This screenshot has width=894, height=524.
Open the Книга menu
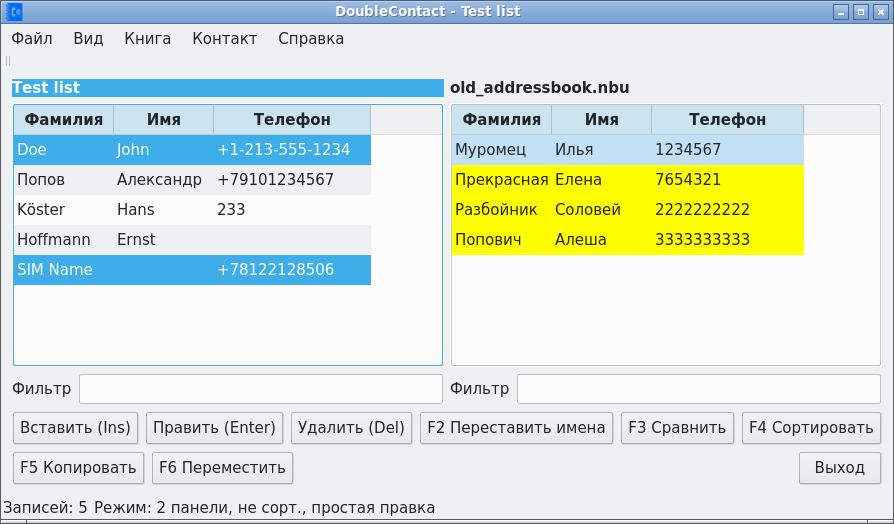point(148,39)
